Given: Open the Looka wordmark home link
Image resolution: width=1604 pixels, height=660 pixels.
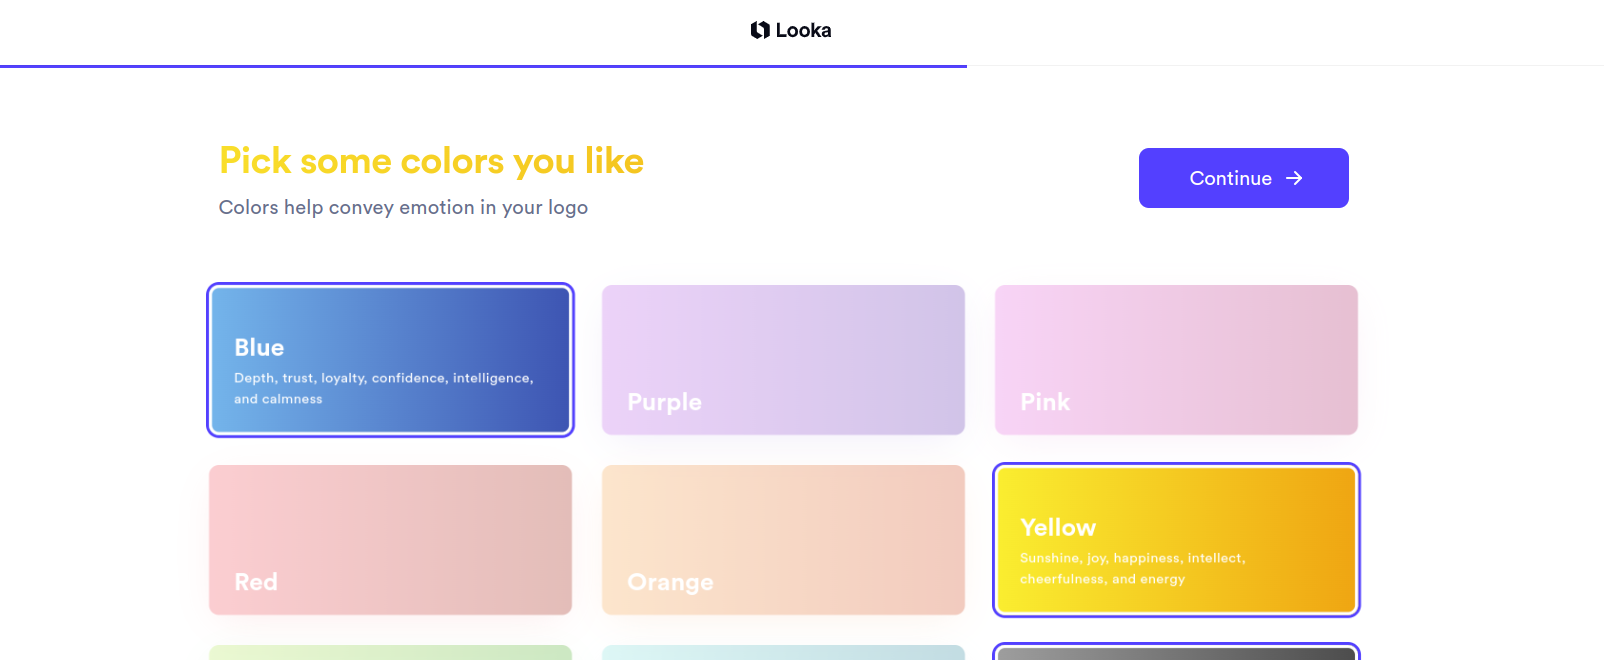Looking at the screenshot, I should (791, 30).
